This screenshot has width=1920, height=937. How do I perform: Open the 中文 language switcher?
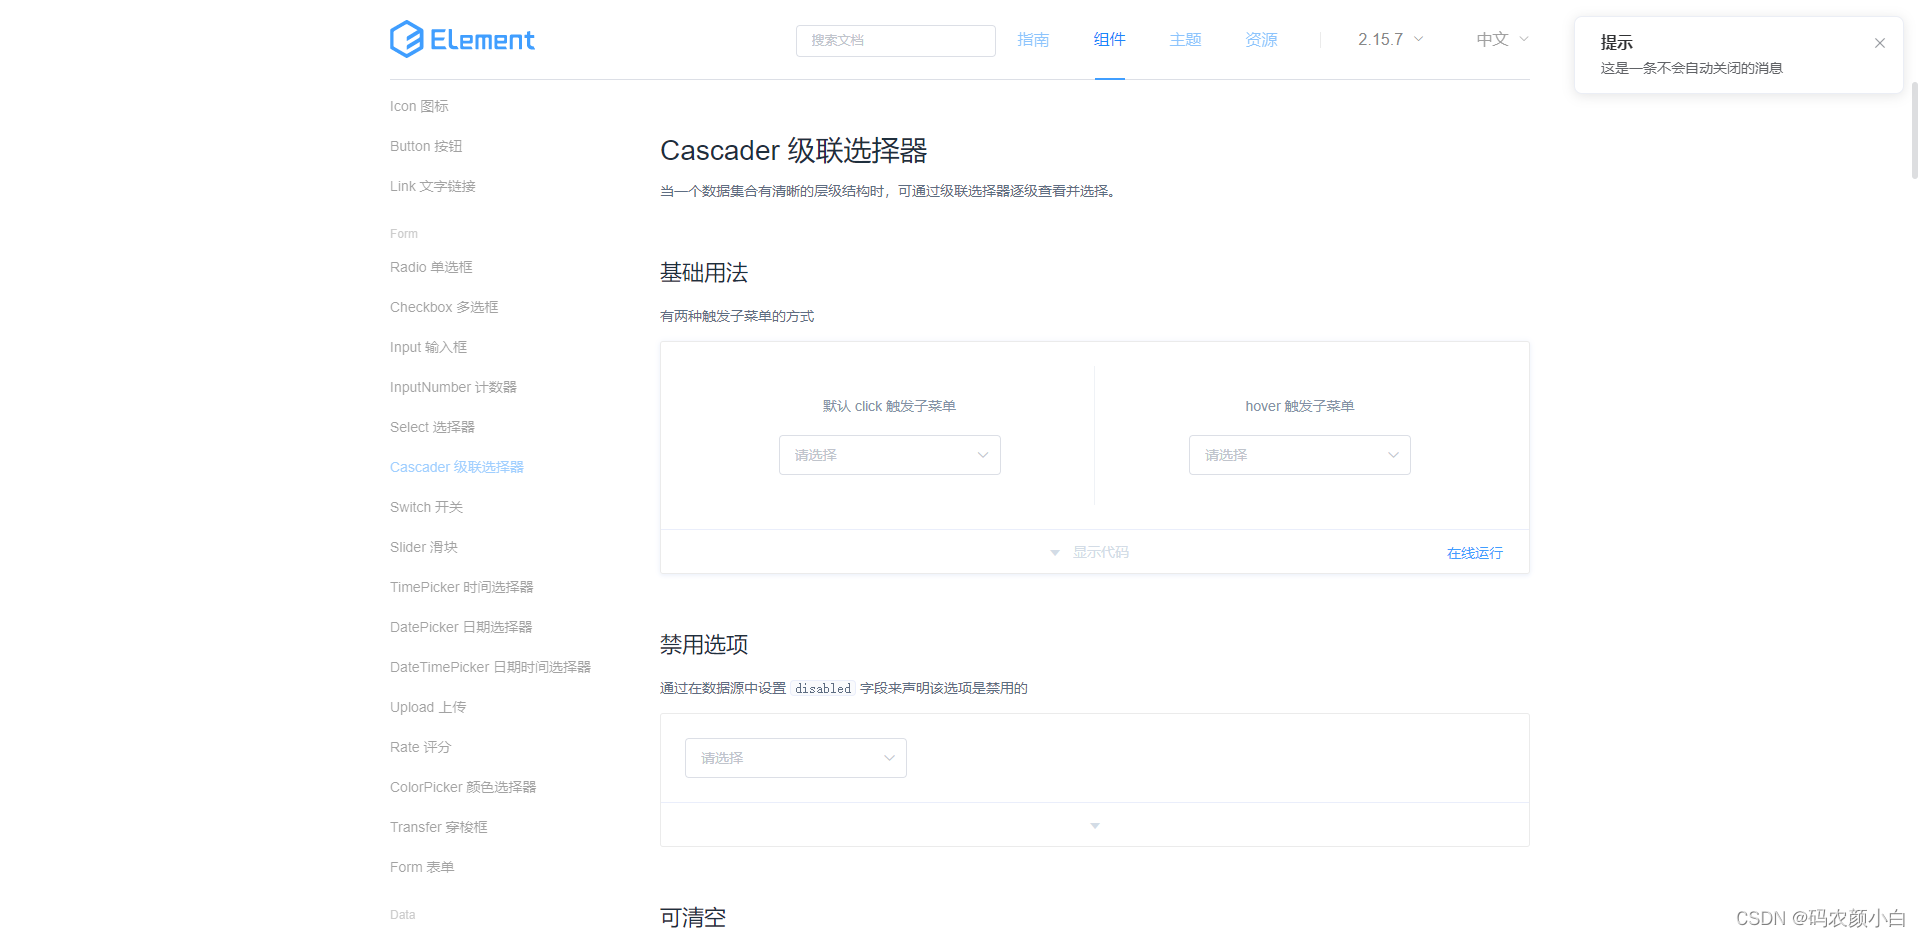coord(1500,39)
